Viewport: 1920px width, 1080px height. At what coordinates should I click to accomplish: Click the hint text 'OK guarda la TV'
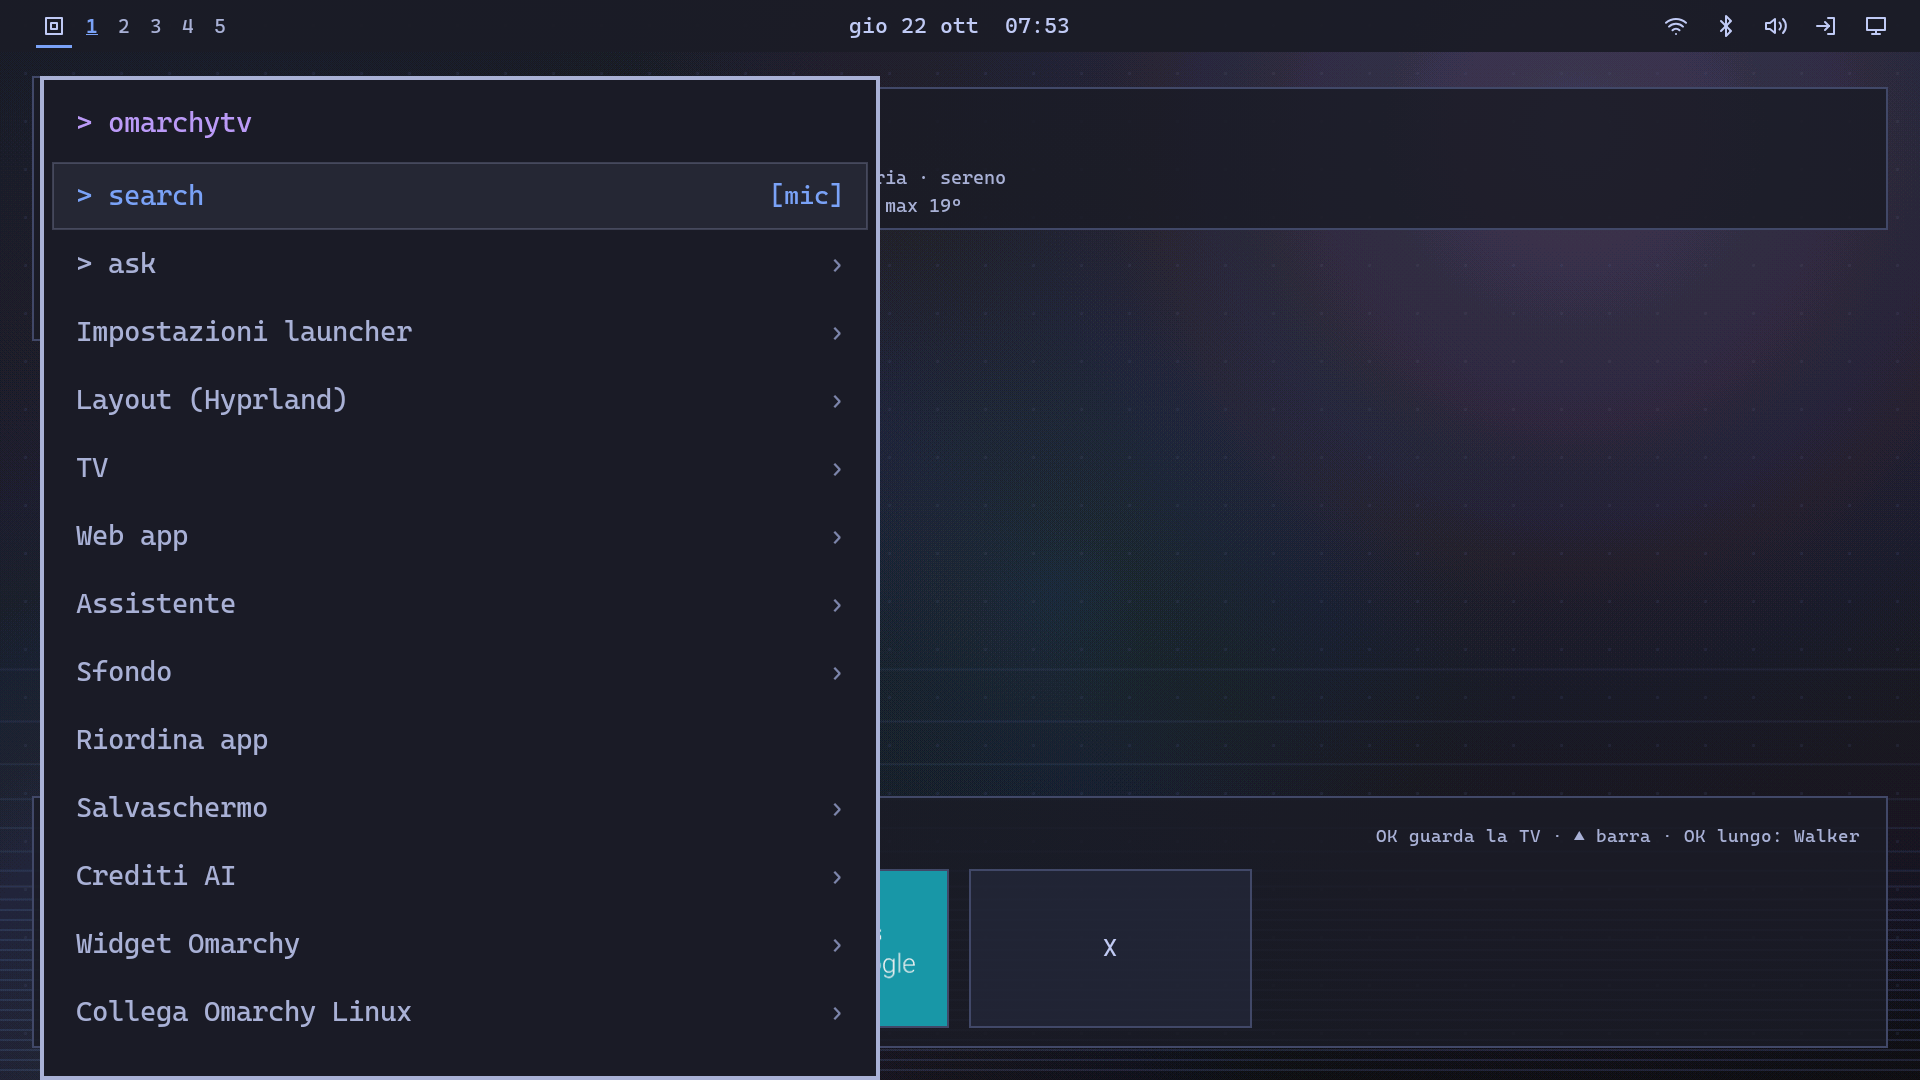click(1458, 836)
